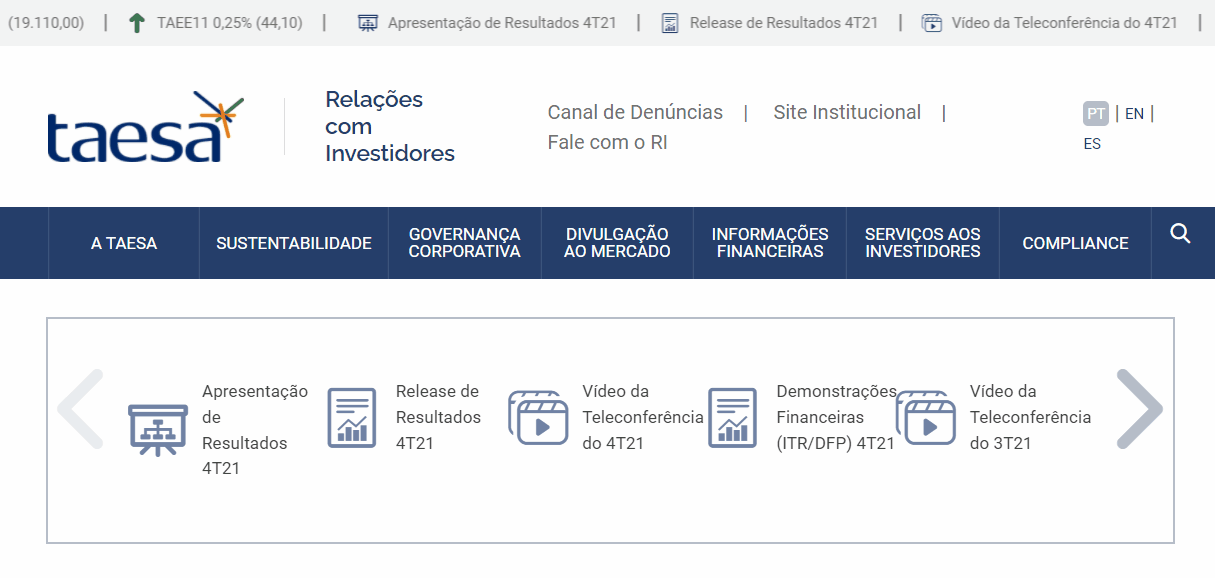
Task: Switch language to ES
Action: click(1092, 144)
